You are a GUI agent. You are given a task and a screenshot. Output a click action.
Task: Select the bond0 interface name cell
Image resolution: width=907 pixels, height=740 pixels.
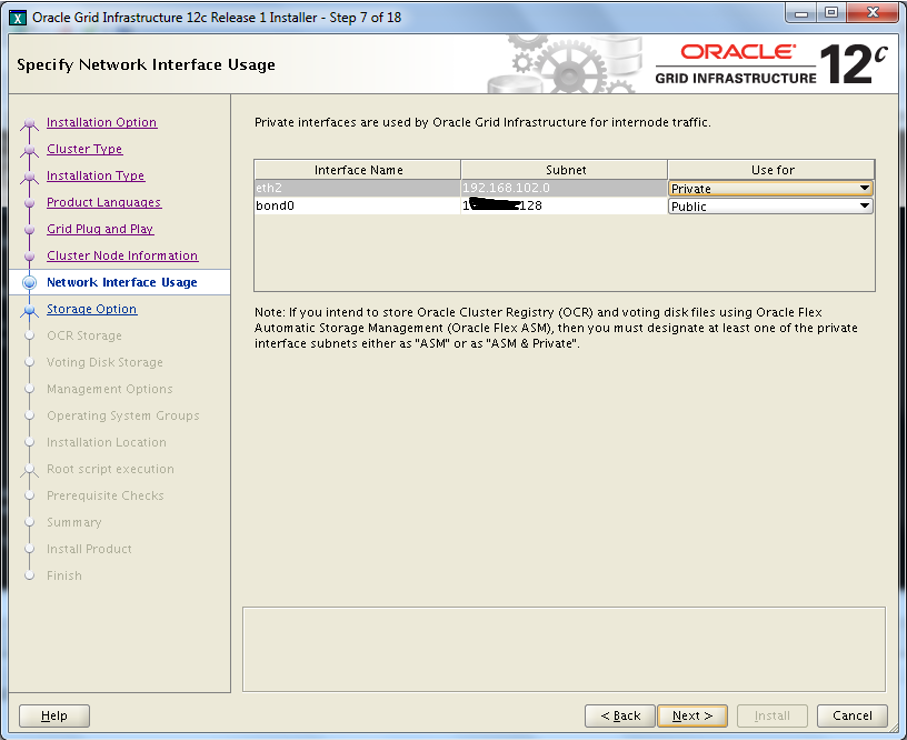coord(357,206)
